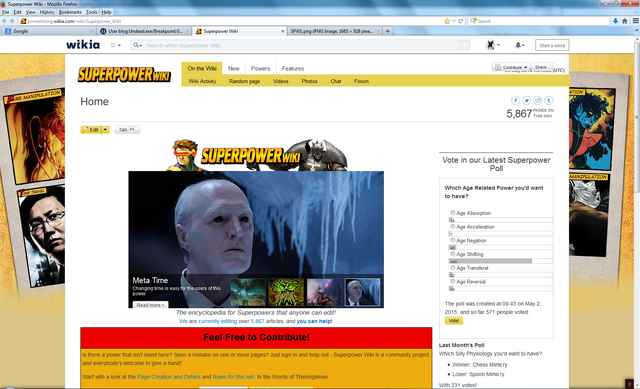The height and width of the screenshot is (389, 640).
Task: Open the Tools menu
Action: pyautogui.click(x=92, y=12)
